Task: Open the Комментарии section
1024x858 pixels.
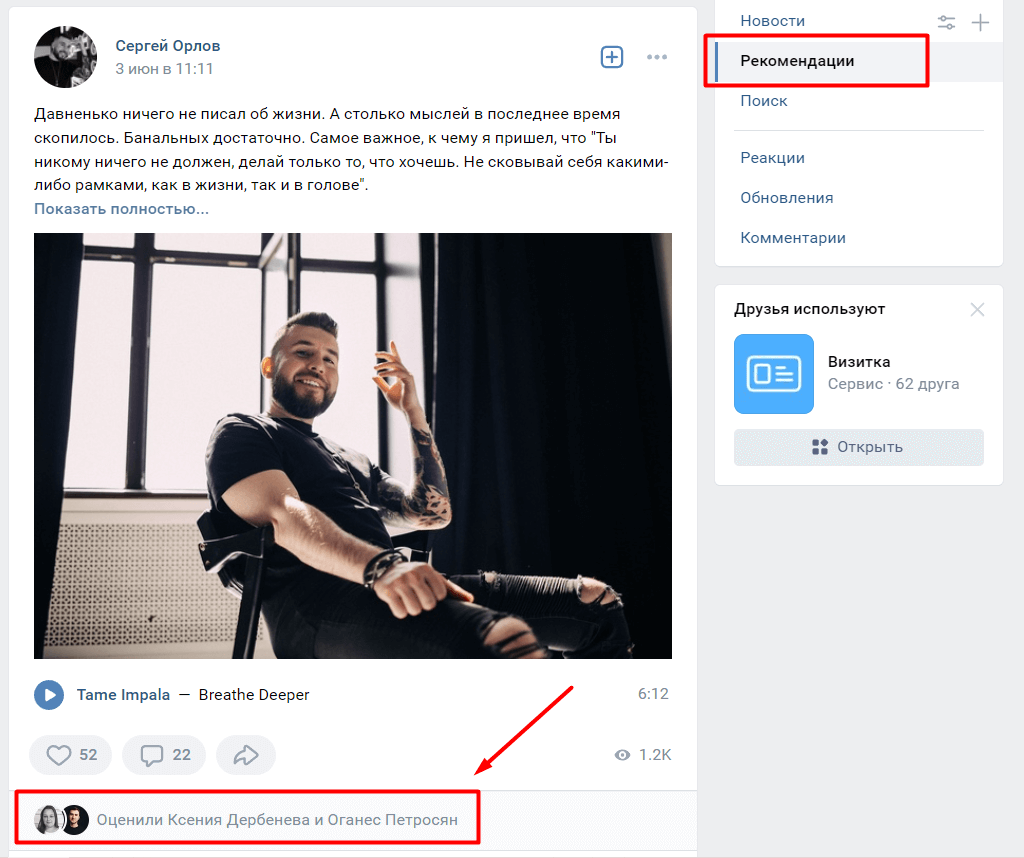Action: click(789, 237)
